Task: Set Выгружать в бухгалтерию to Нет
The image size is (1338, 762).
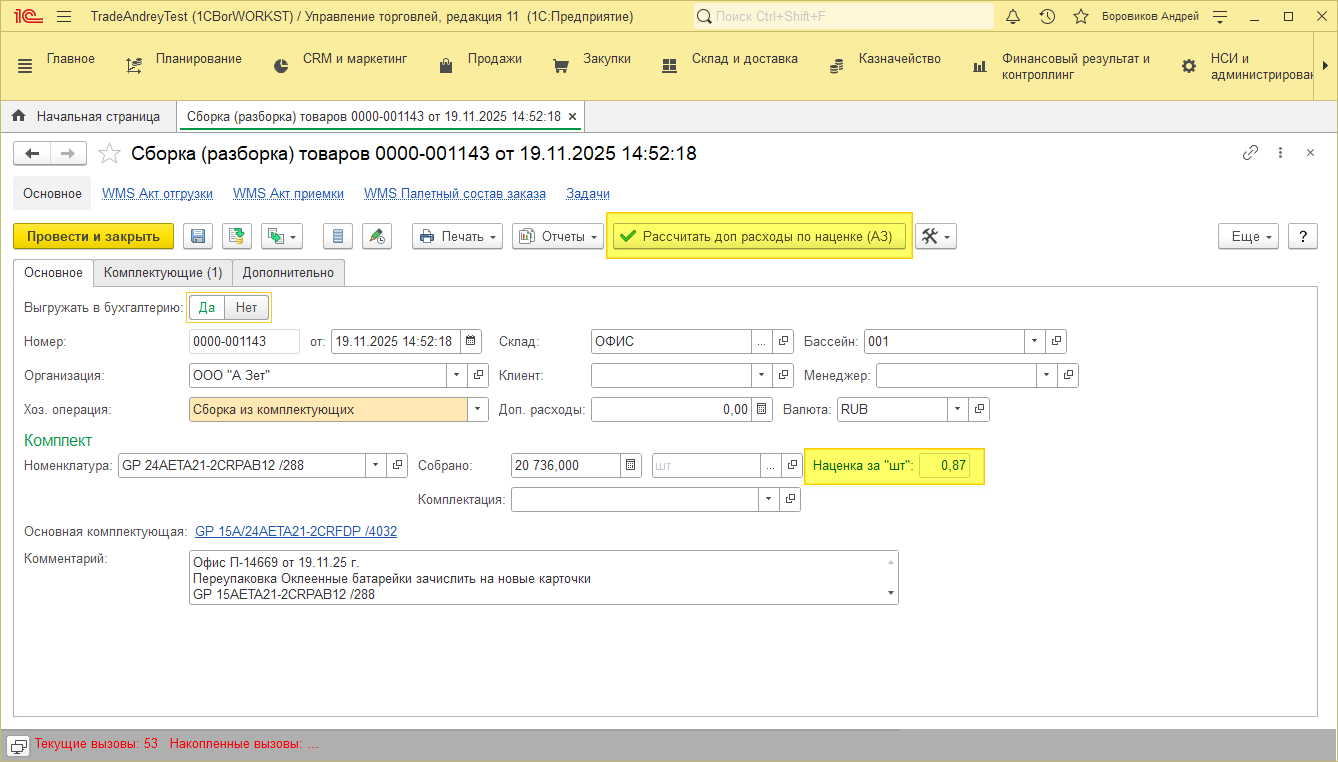Action: click(247, 308)
